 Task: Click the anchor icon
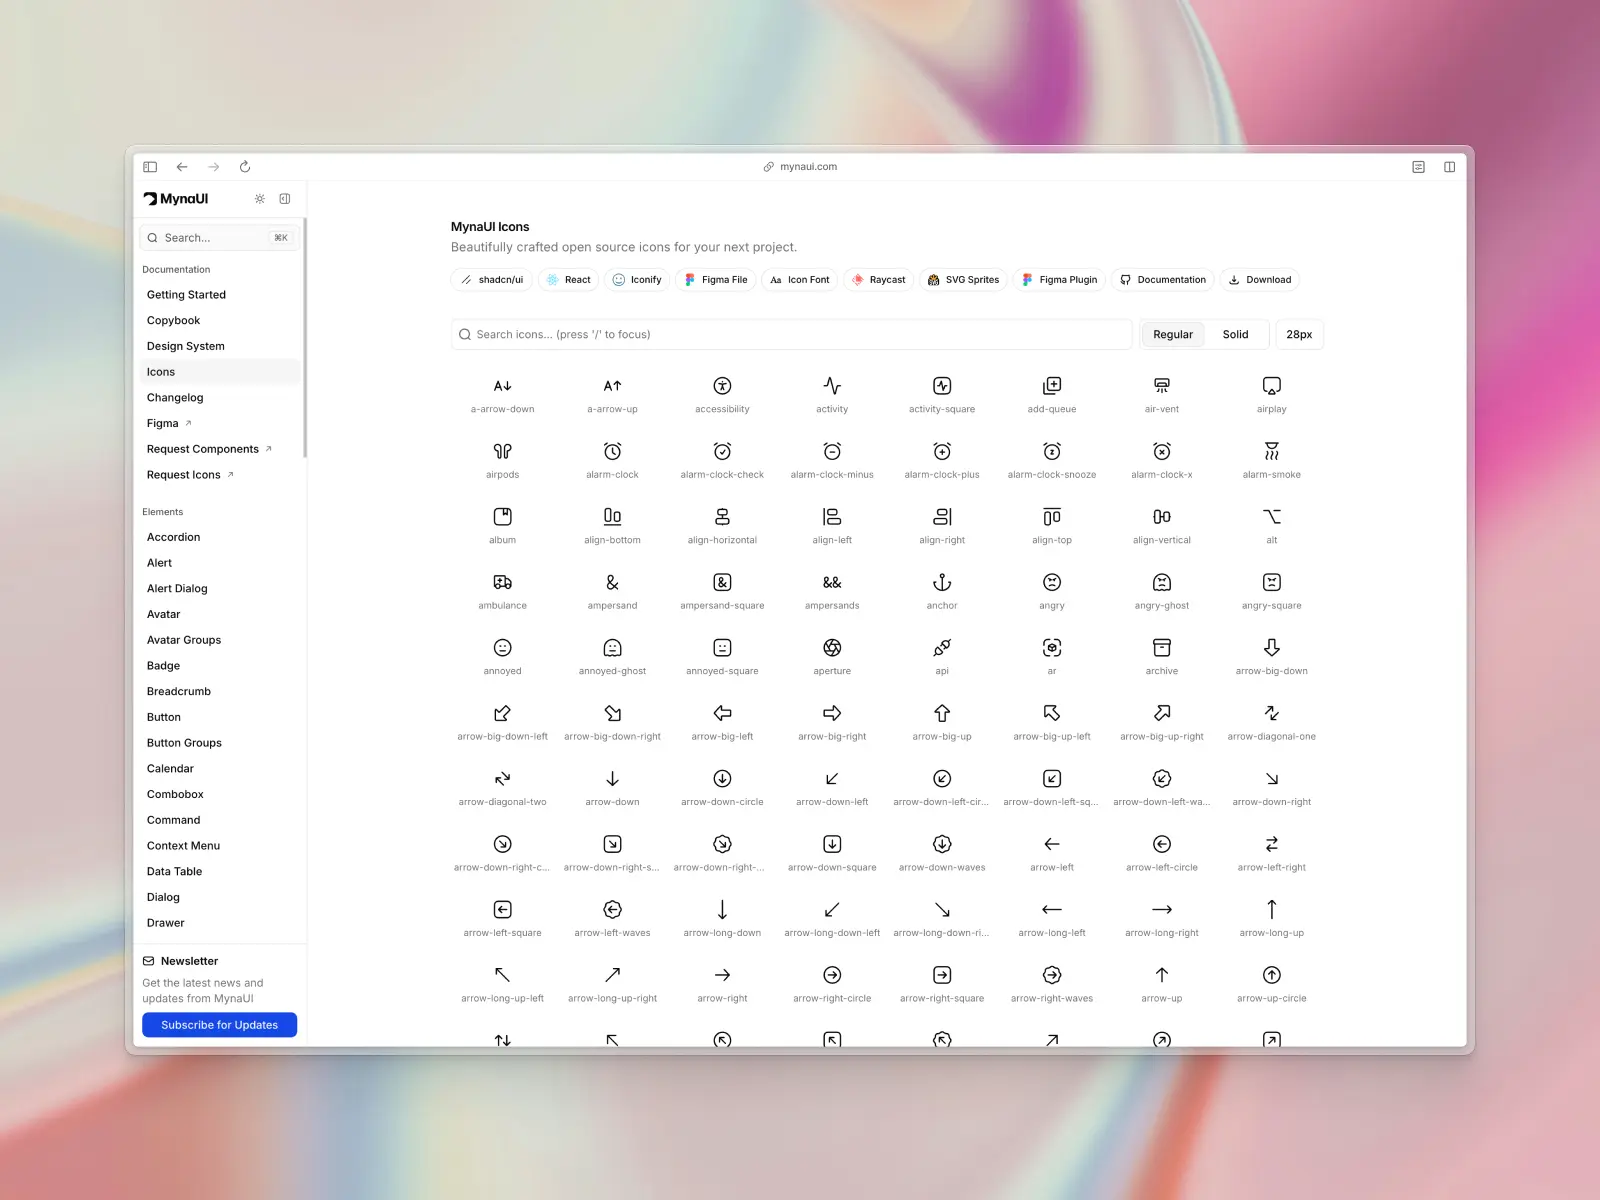942,582
